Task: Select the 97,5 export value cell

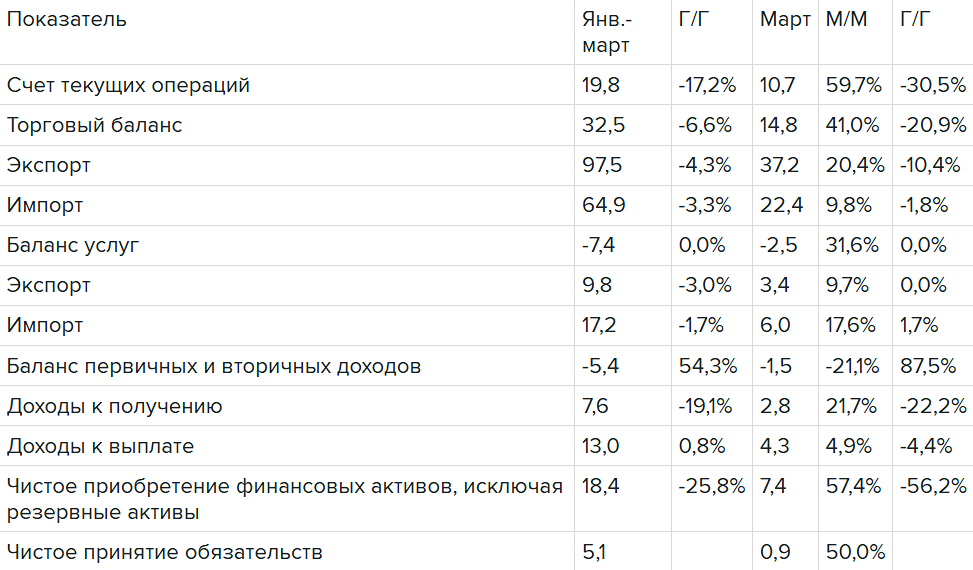Action: coord(601,165)
